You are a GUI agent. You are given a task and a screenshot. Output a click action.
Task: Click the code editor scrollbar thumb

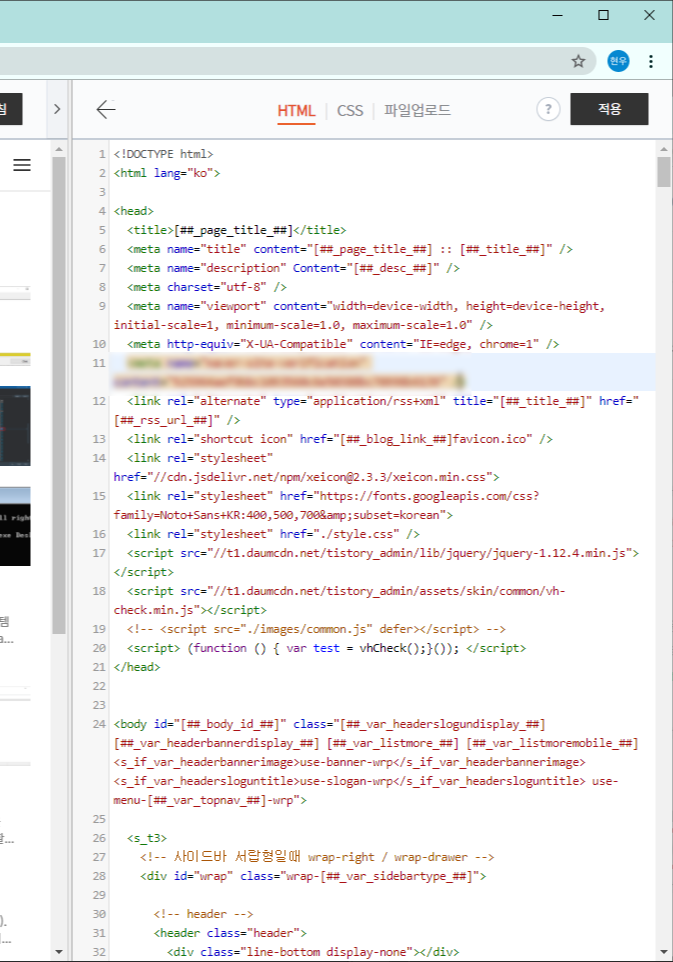[663, 172]
